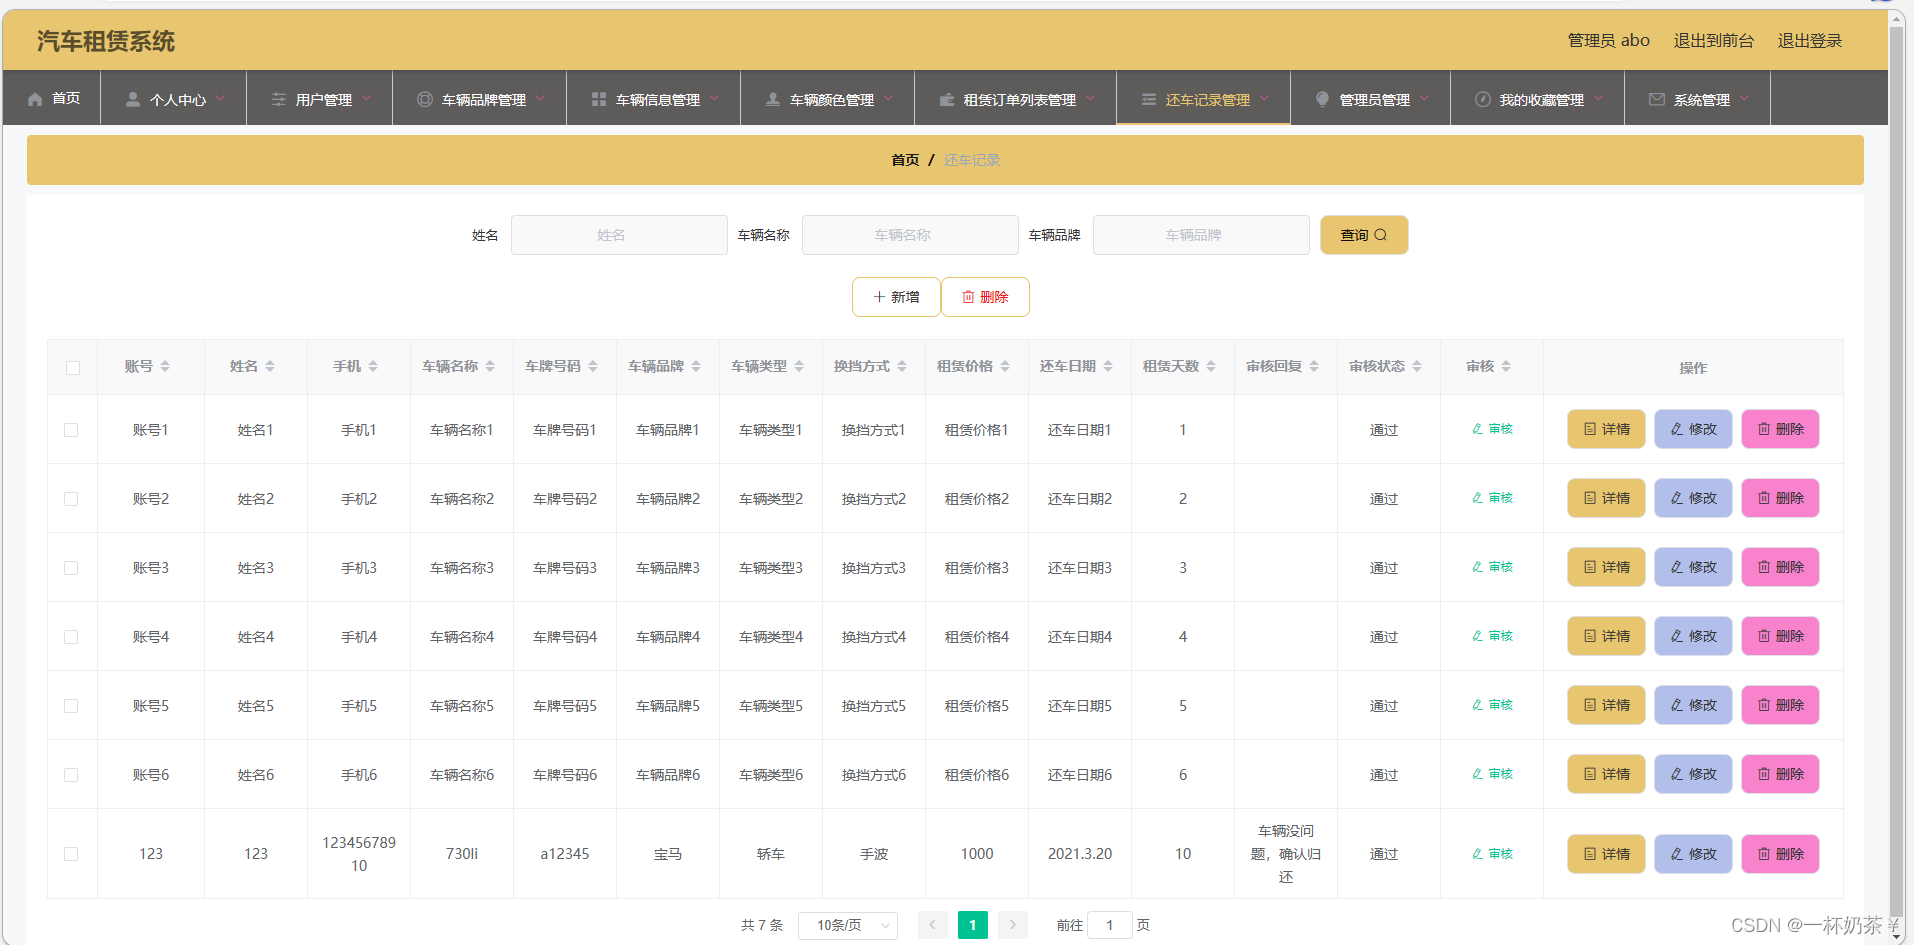Click the home icon beside 首页

click(x=35, y=99)
